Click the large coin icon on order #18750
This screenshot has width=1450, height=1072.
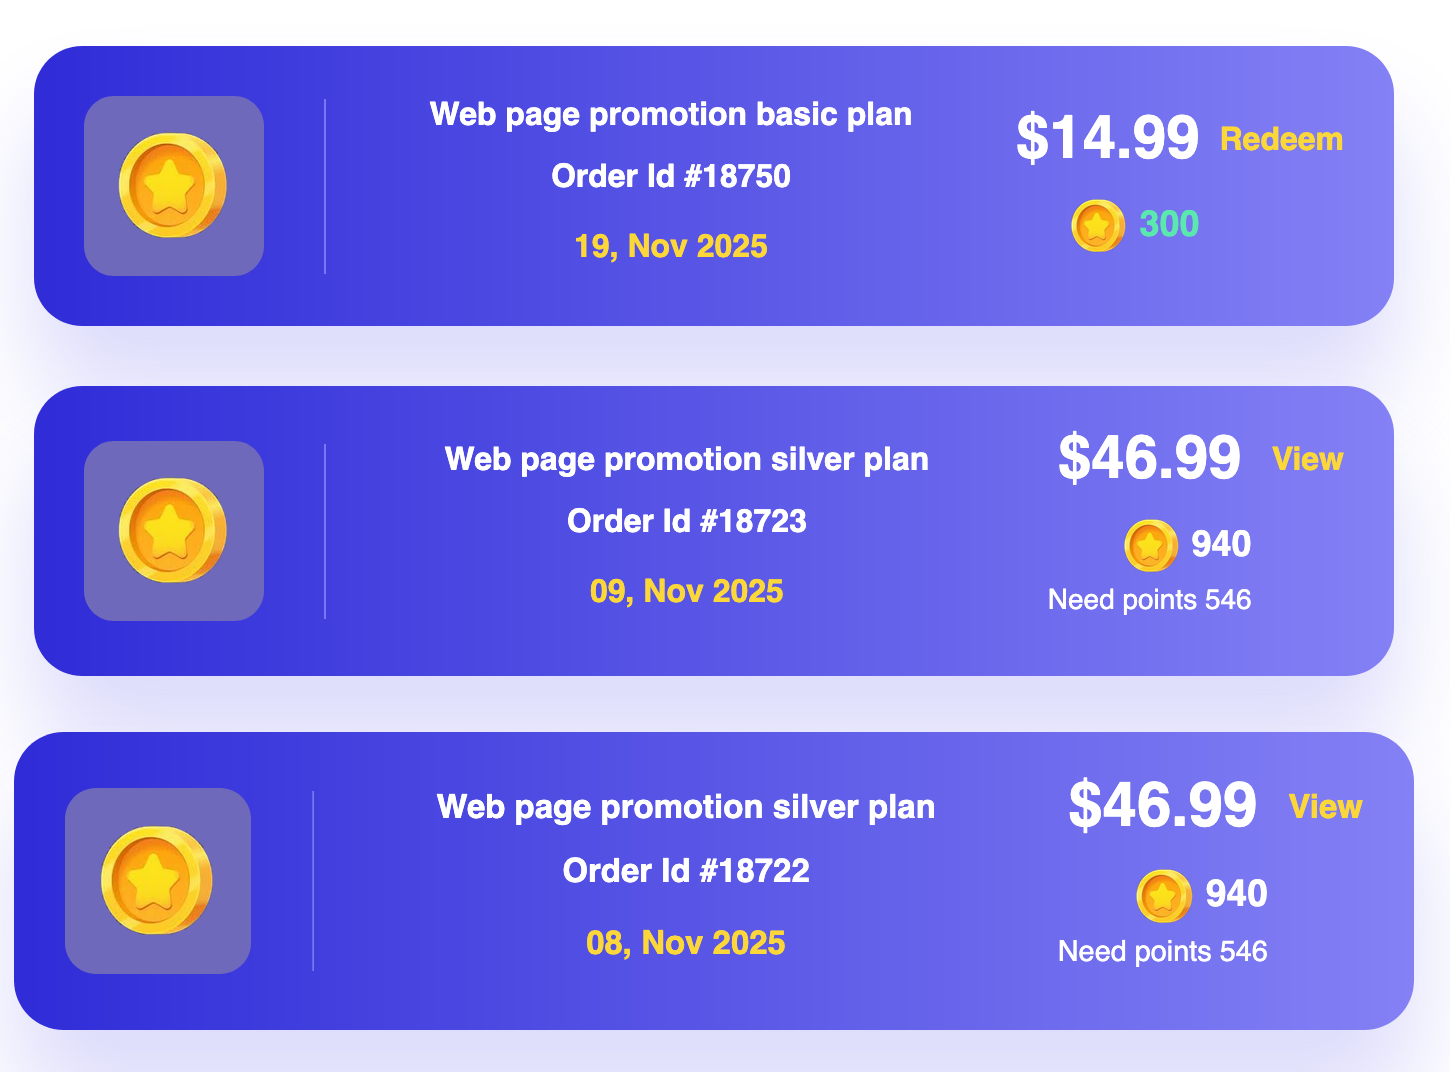[x=173, y=186]
